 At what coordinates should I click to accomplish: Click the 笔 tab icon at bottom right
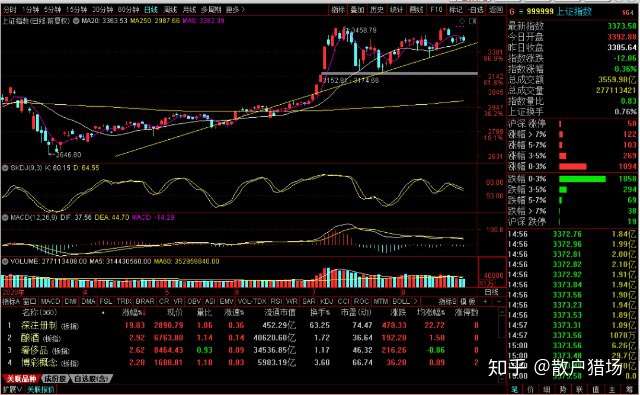514,390
